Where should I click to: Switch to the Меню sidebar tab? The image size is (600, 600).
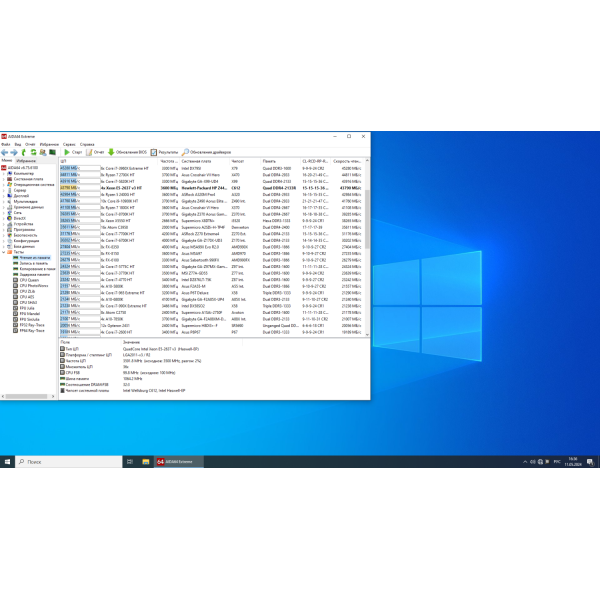coord(7,161)
